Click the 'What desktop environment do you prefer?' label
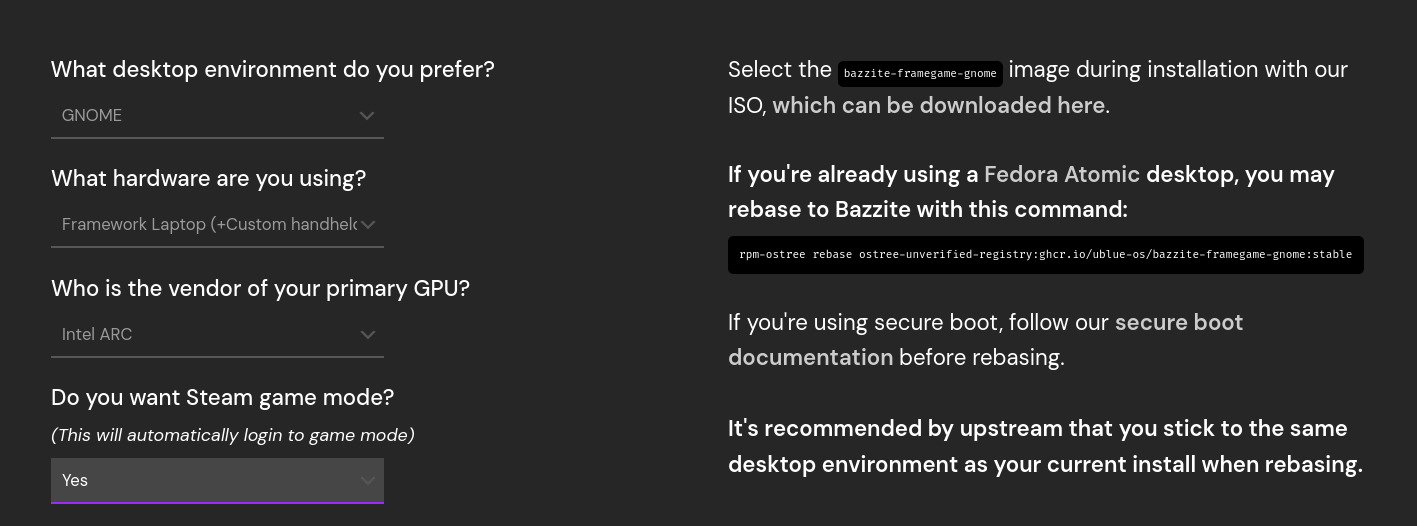1417x526 pixels. tap(272, 70)
